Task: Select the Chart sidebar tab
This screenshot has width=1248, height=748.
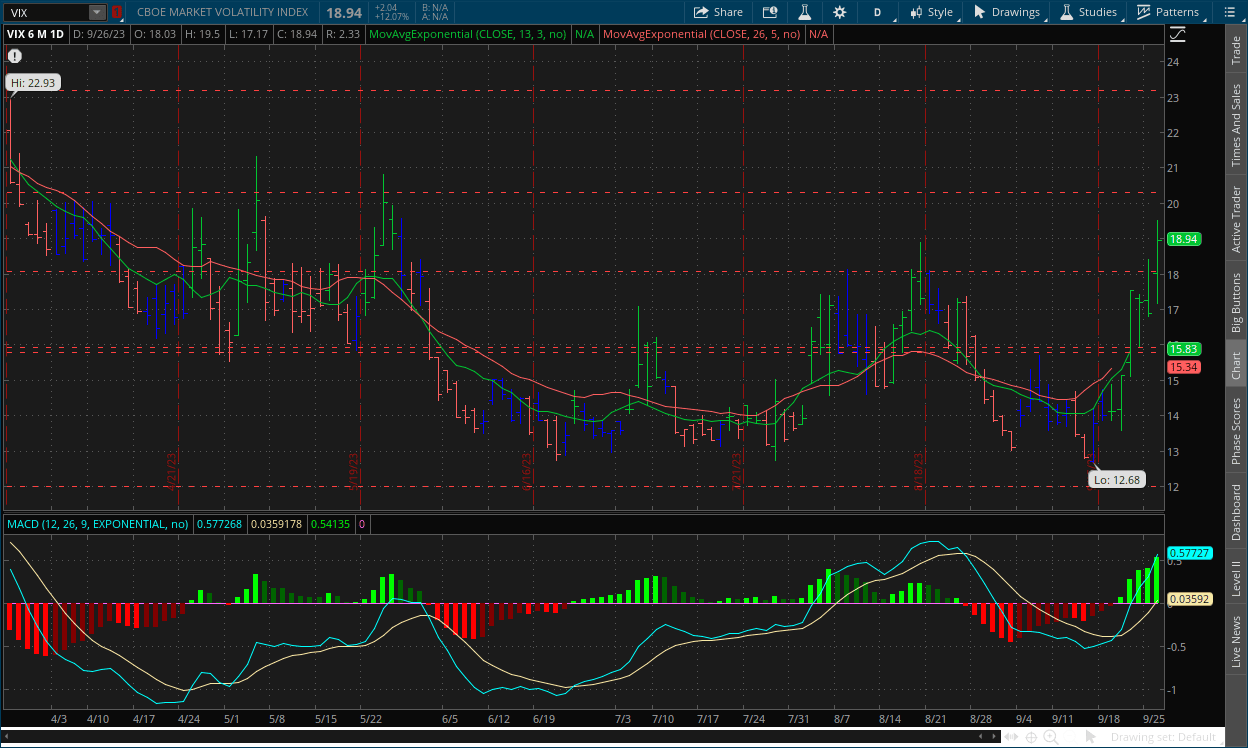Action: tap(1236, 365)
